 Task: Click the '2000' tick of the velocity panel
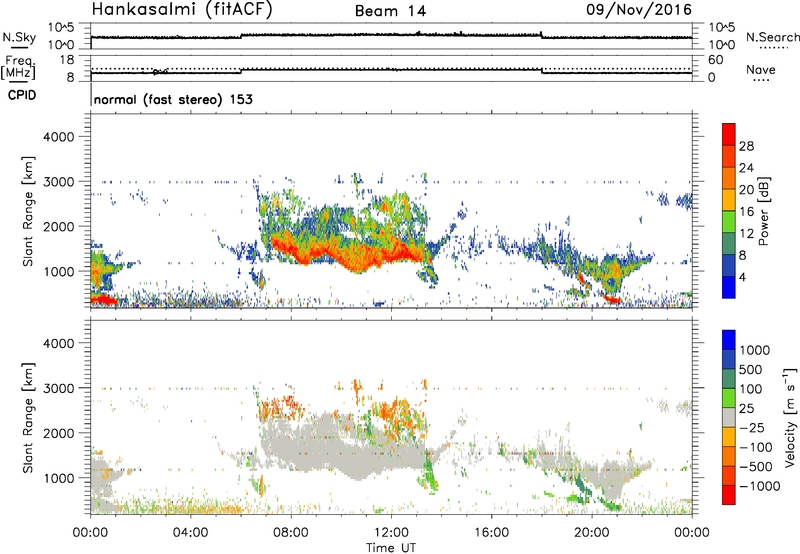[58, 433]
